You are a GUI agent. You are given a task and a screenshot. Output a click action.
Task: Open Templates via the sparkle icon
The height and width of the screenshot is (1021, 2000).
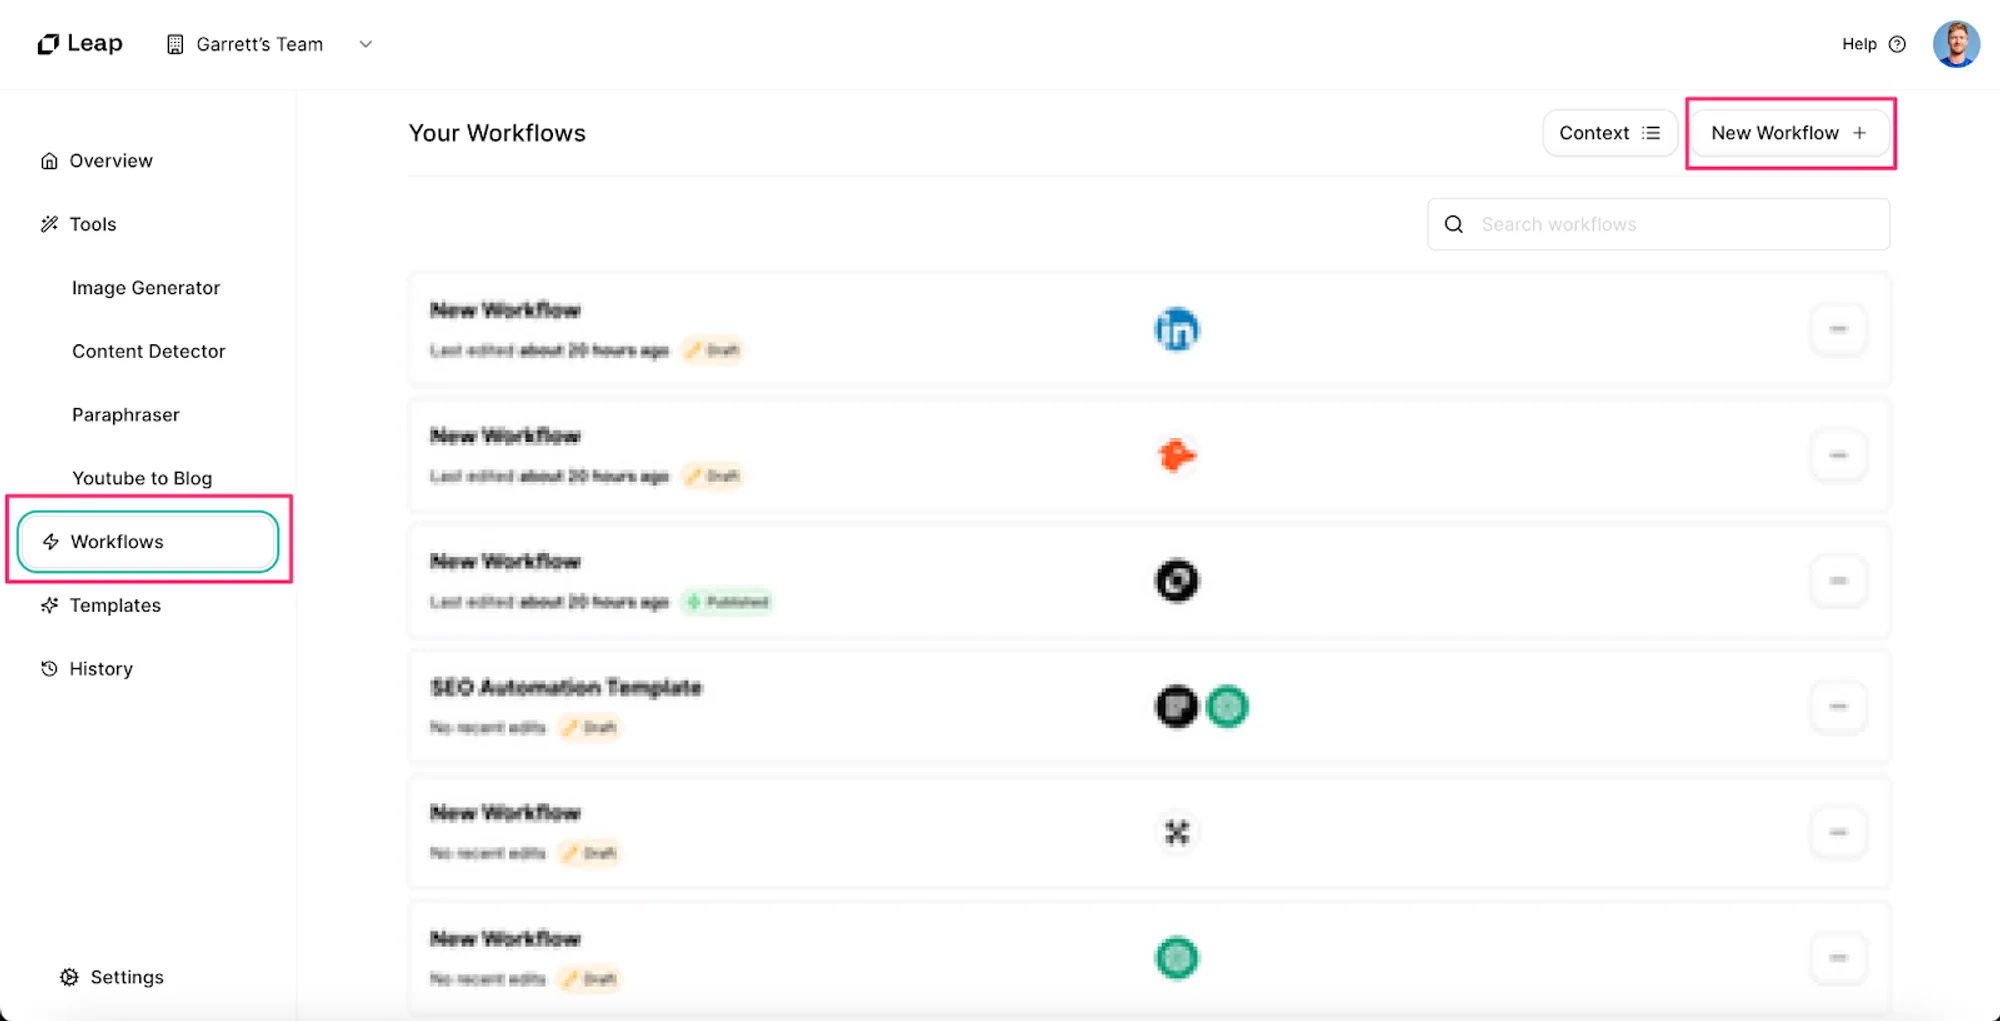(x=49, y=605)
